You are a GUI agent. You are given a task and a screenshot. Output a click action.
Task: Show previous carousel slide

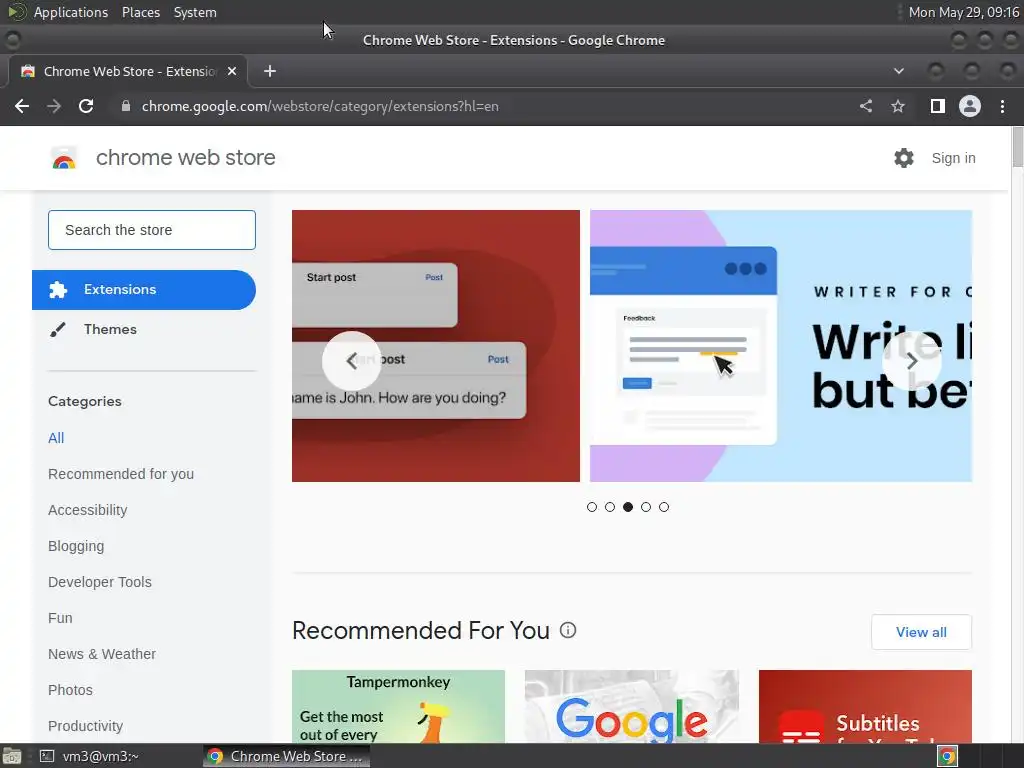[x=351, y=360]
